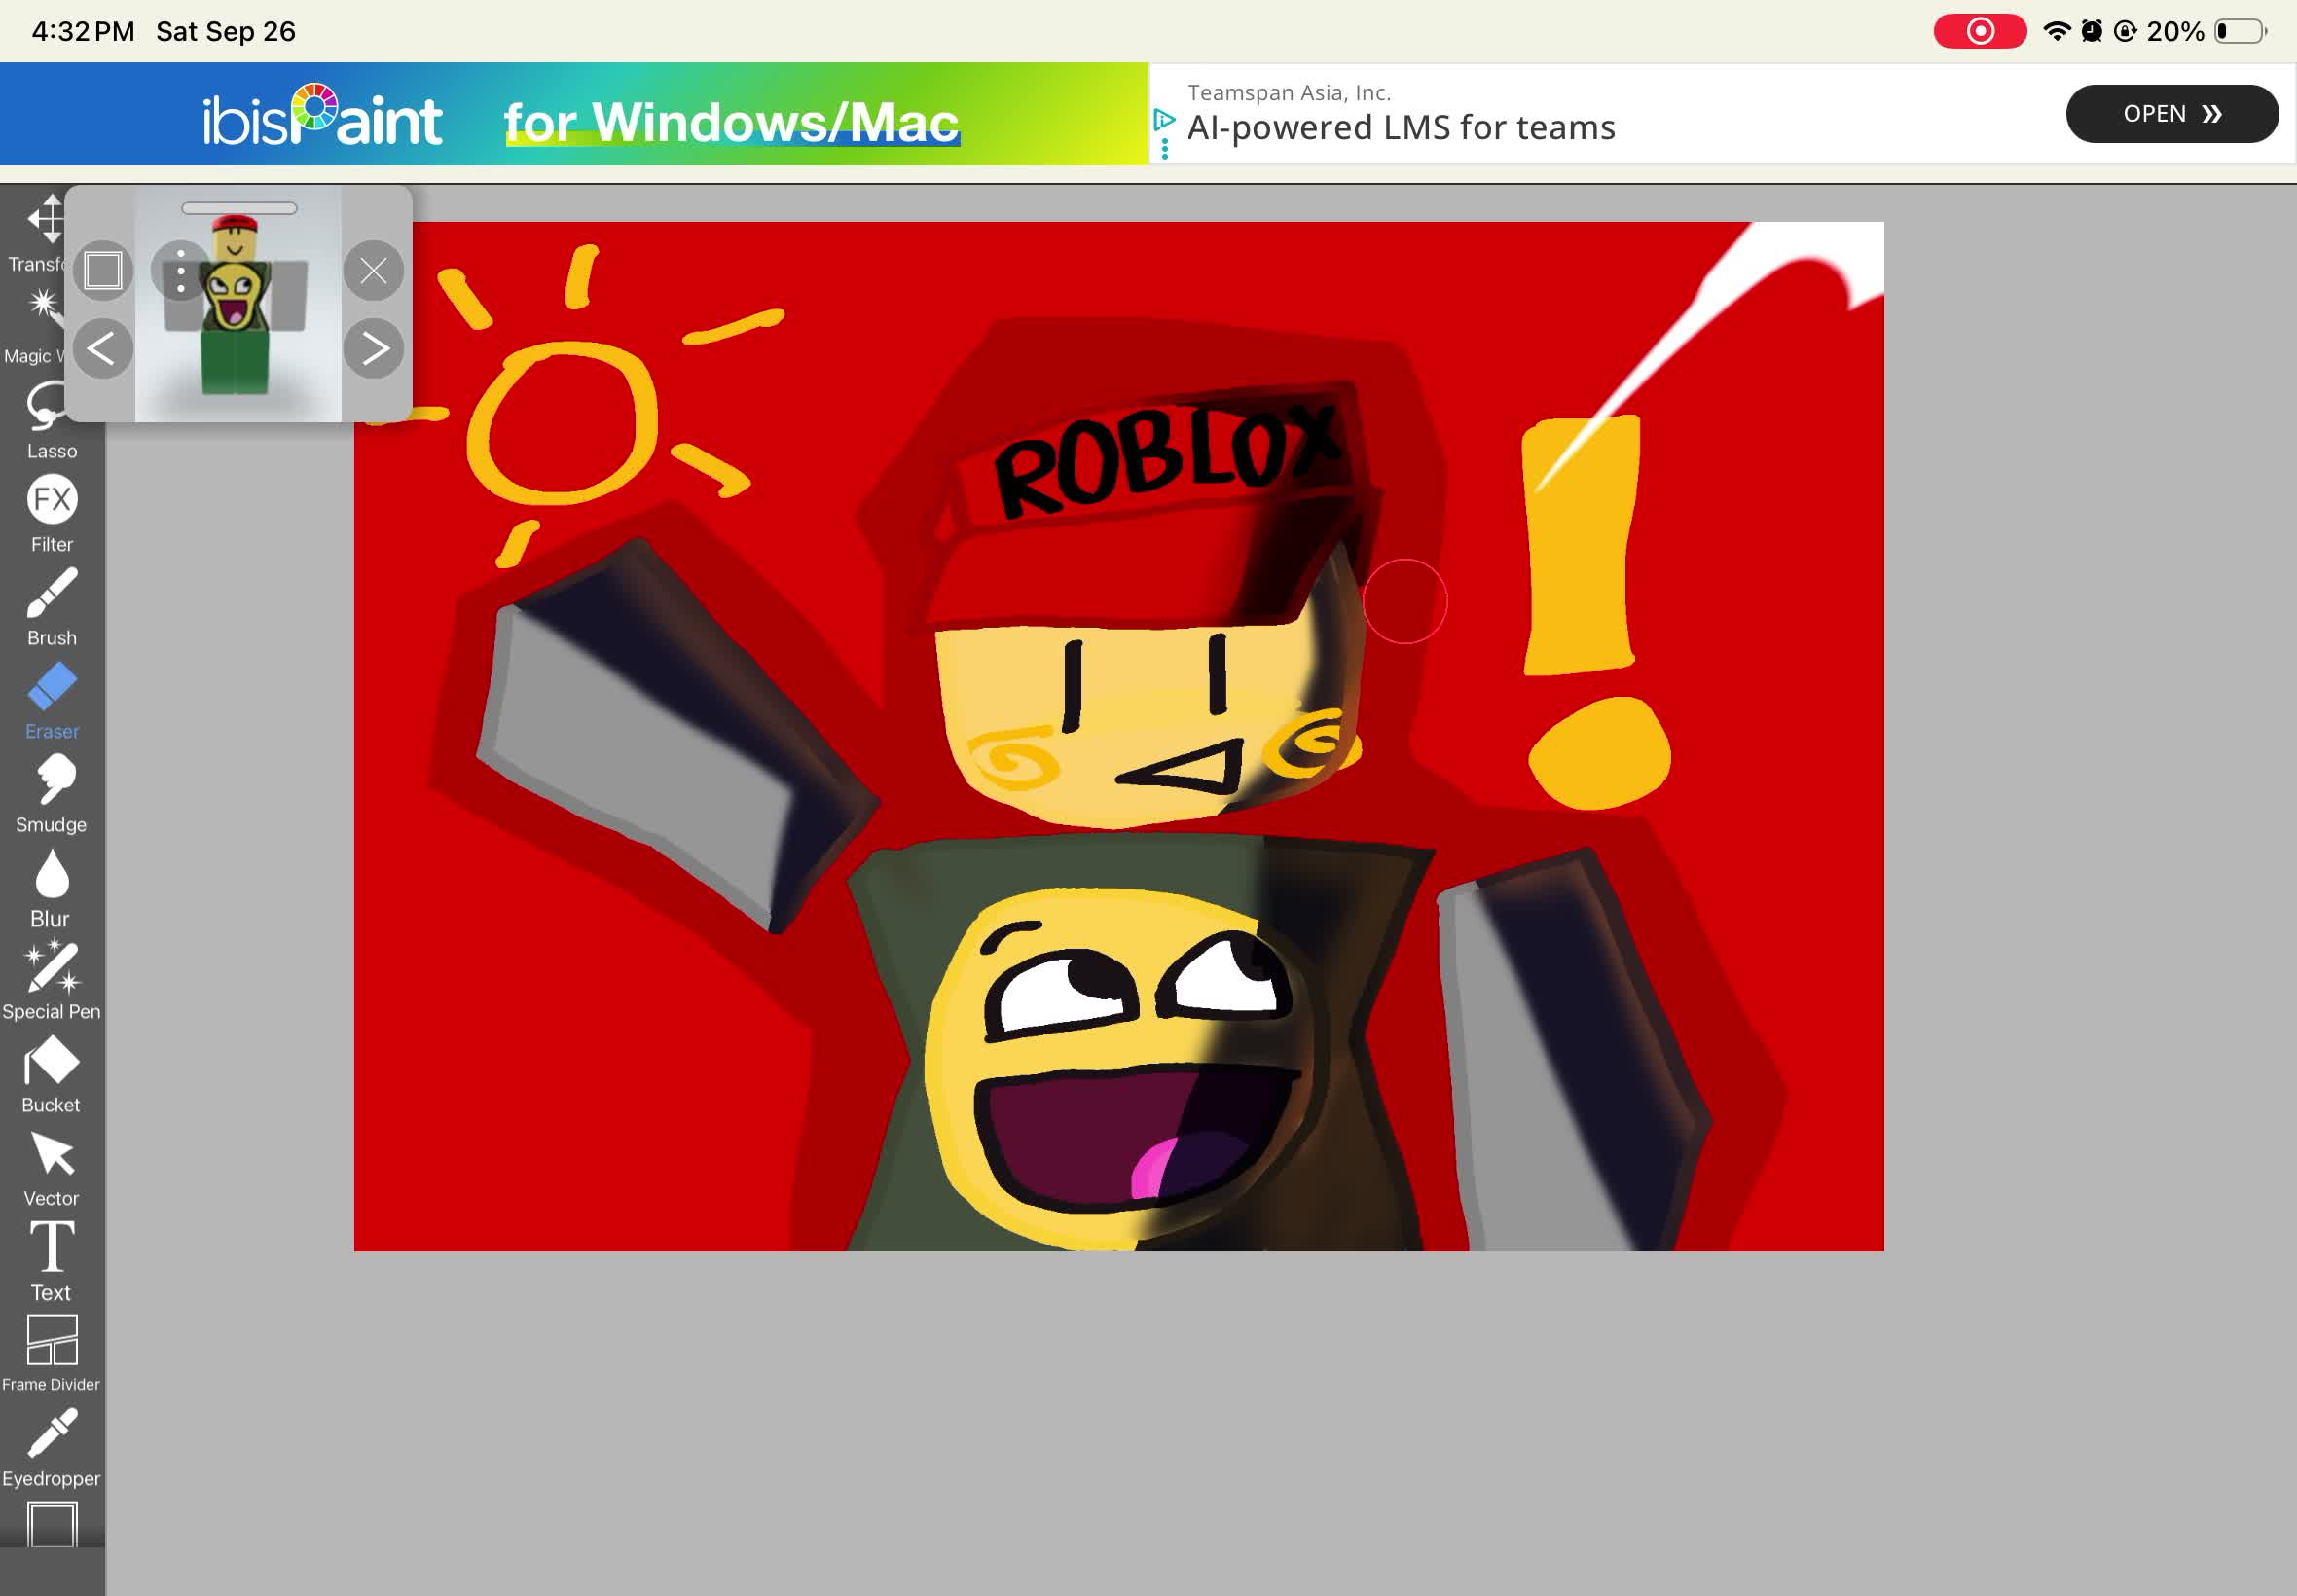Image resolution: width=2297 pixels, height=1596 pixels.
Task: Tap OPEN on the LMS ad
Action: click(x=2172, y=114)
